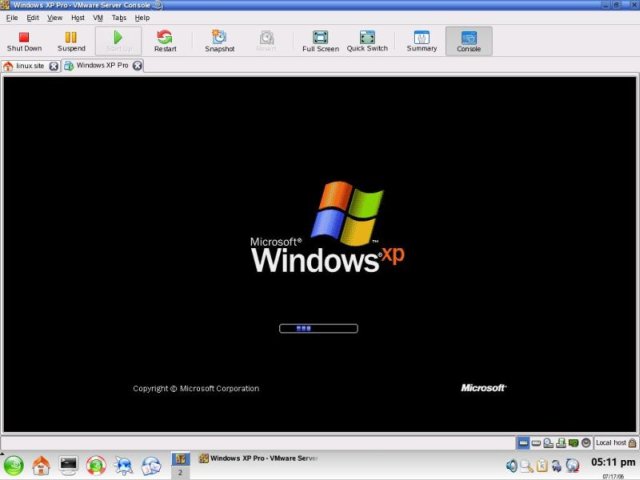Click the green network adapter status icon
This screenshot has width=640, height=480.
tap(573, 443)
